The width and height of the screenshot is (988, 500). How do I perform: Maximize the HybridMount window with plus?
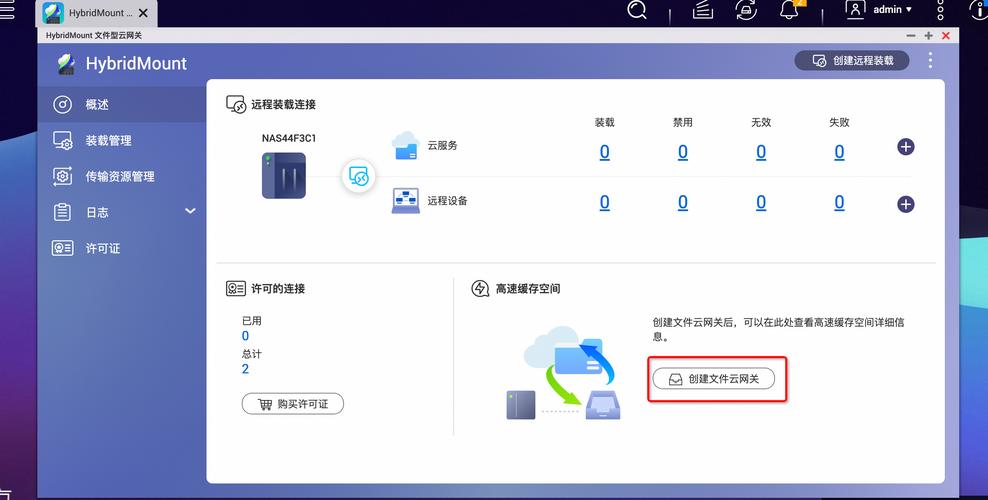928,36
